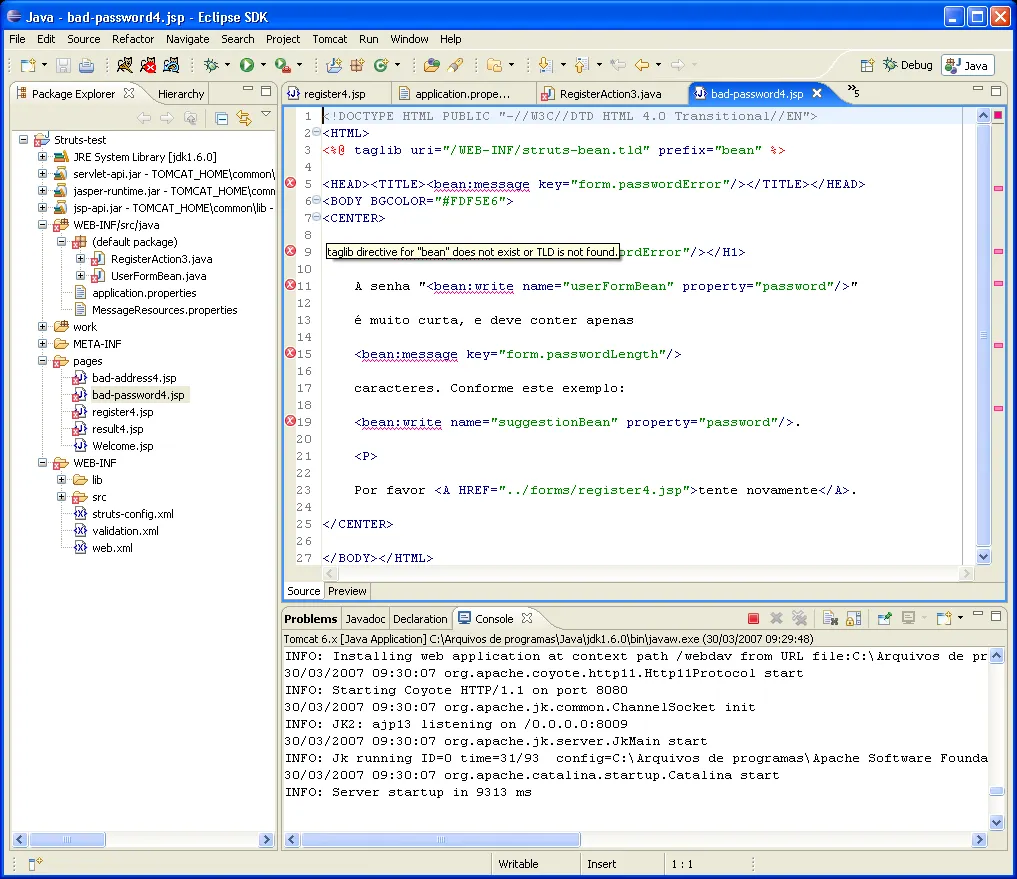Image resolution: width=1017 pixels, height=879 pixels.
Task: Collapse the pages folder in tree
Action: pos(43,361)
